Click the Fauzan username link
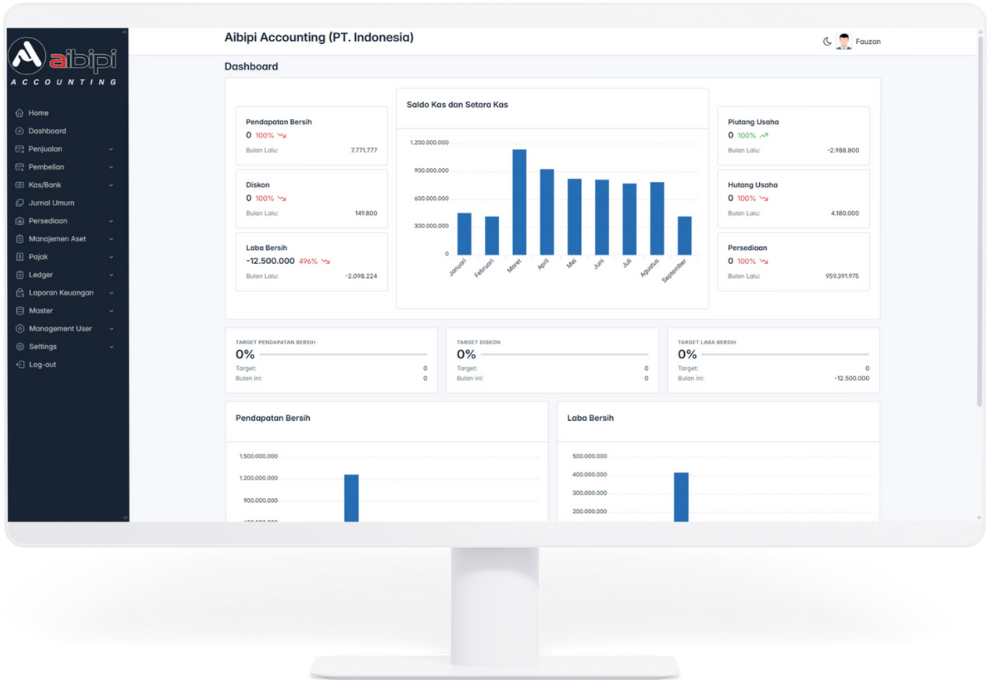 (868, 41)
